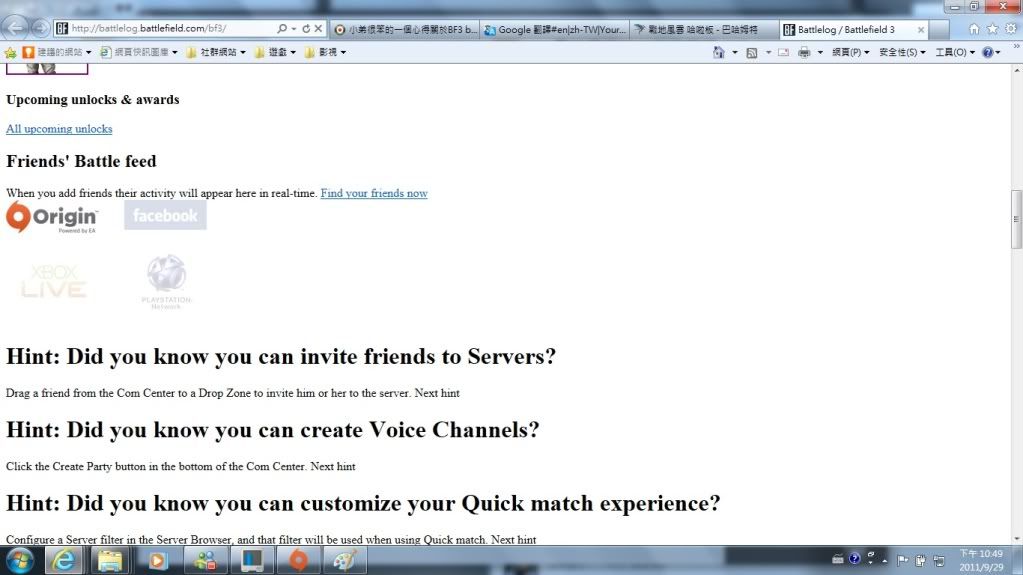The height and width of the screenshot is (575, 1023).
Task: Expand the 遊戲 favorites folder dropdown
Action: [276, 52]
